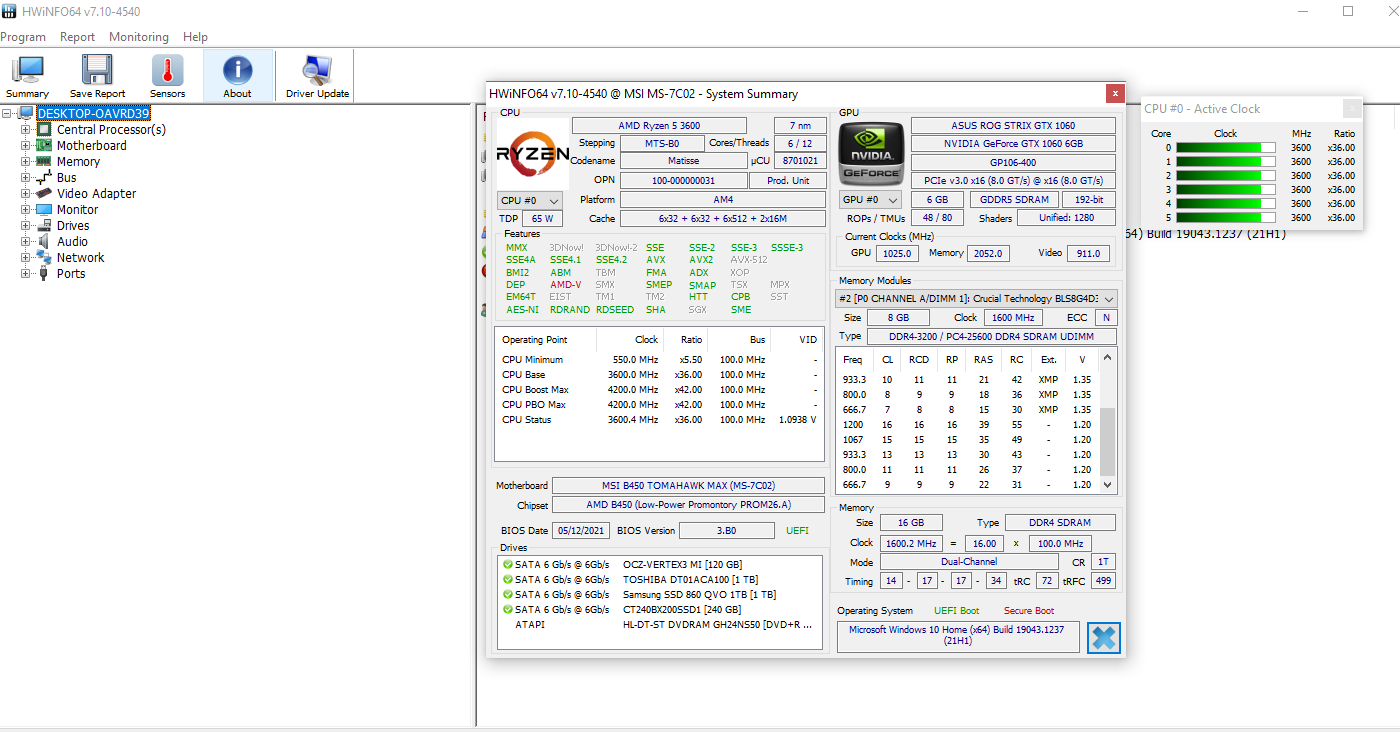The height and width of the screenshot is (732, 1400).
Task: Select the Video Adapter card icon
Action: [x=44, y=193]
